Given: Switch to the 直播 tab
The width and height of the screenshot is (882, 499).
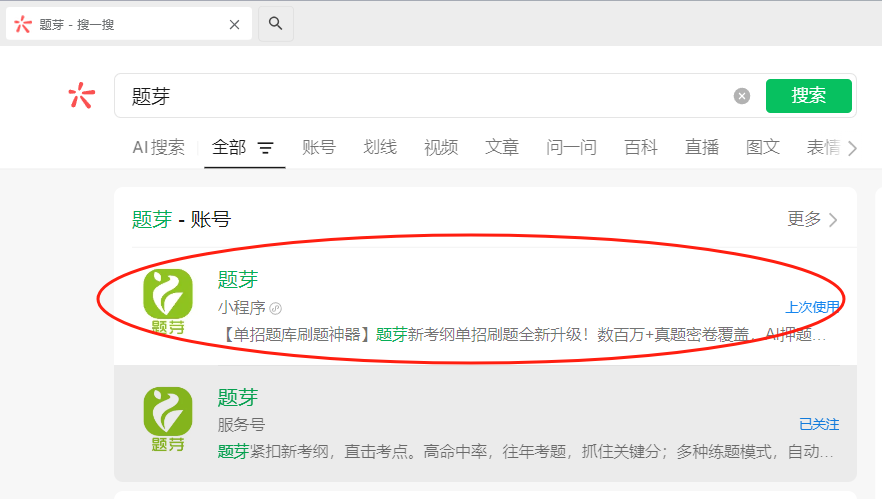Looking at the screenshot, I should tap(702, 147).
